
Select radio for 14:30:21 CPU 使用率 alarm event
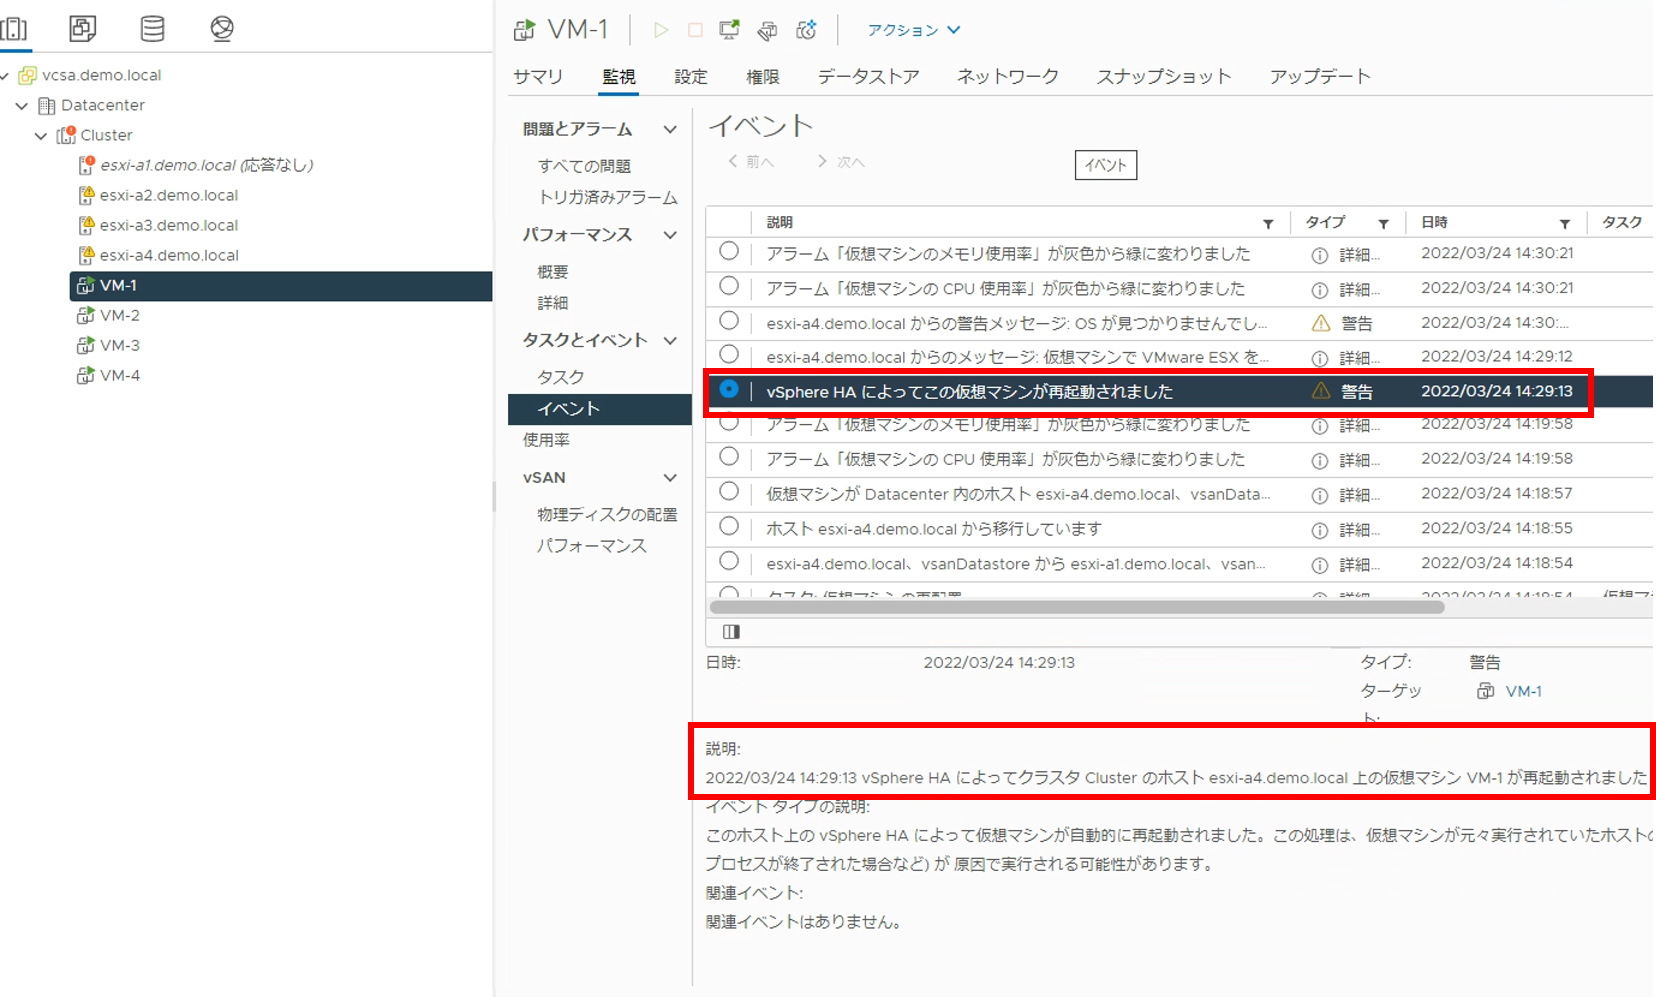point(729,286)
